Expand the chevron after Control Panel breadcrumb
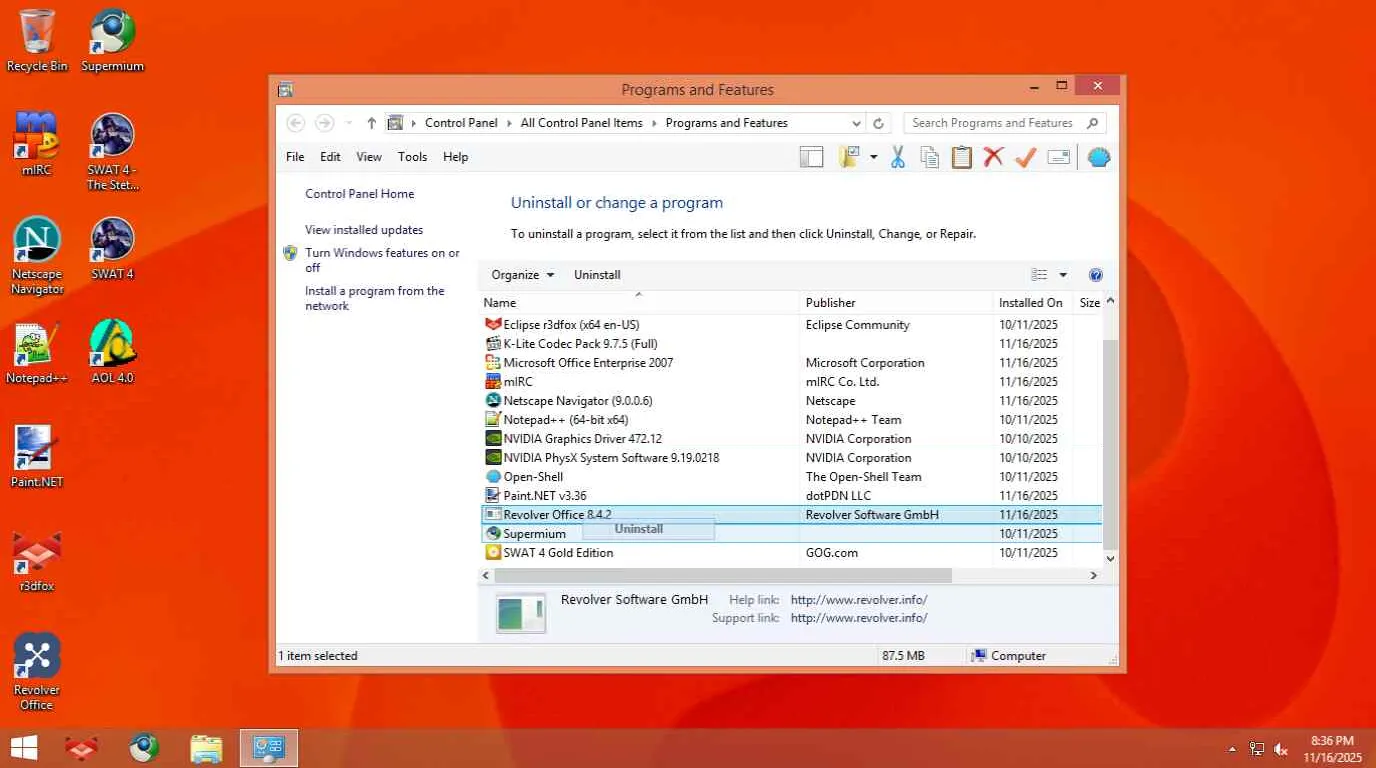This screenshot has width=1376, height=768. point(509,123)
